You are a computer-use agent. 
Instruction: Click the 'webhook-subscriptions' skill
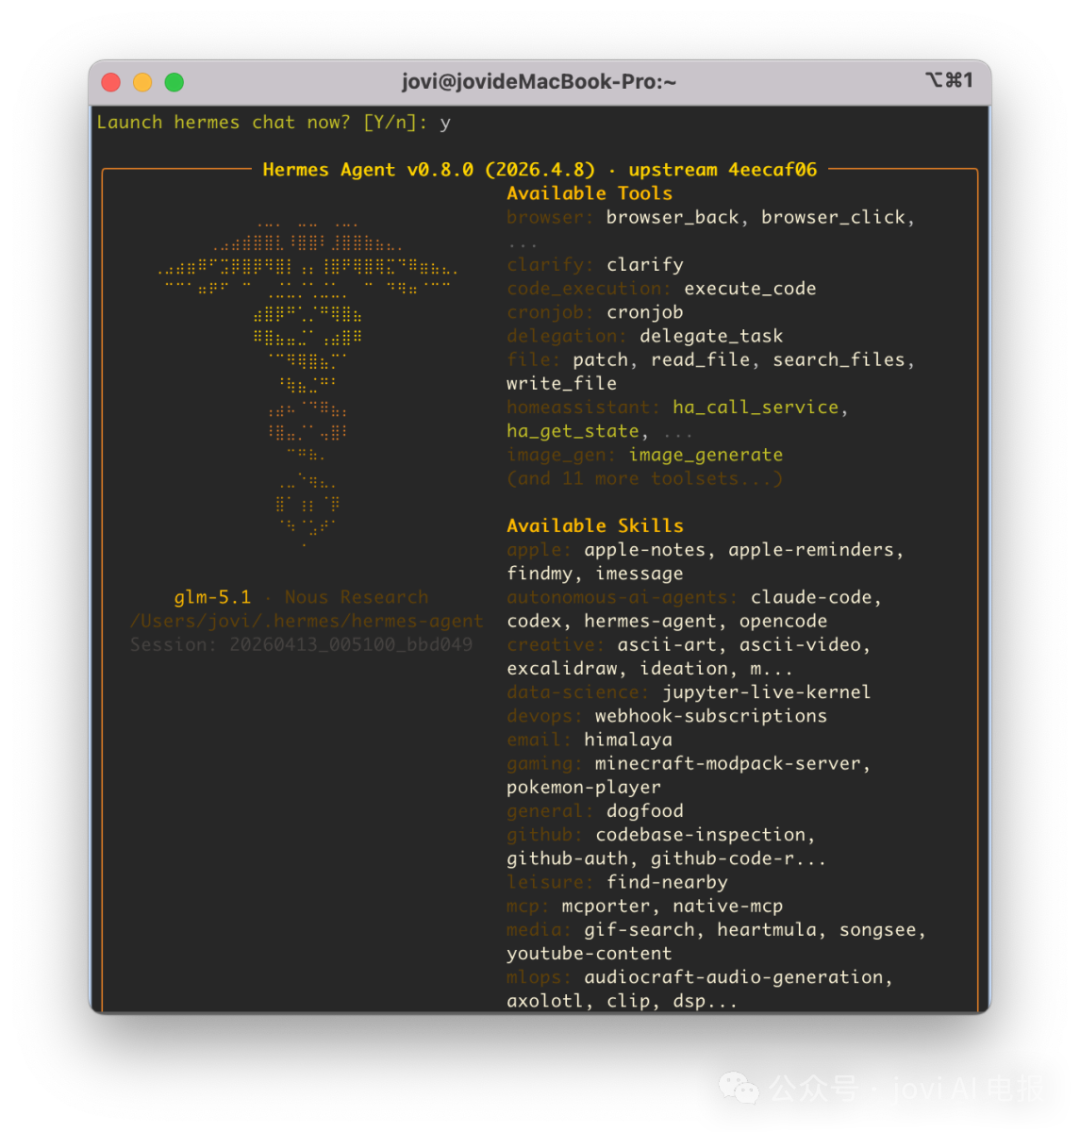(x=711, y=715)
